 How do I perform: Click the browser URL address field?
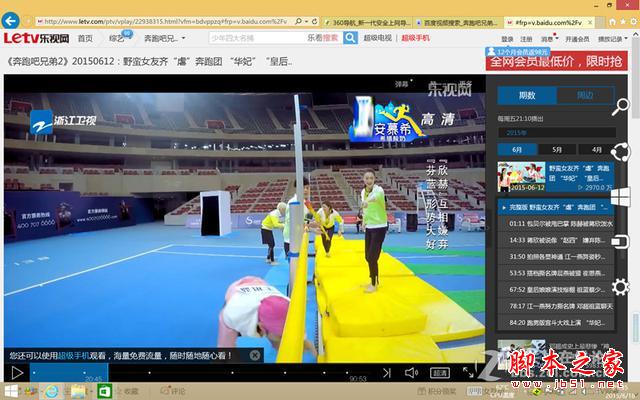tap(165, 21)
